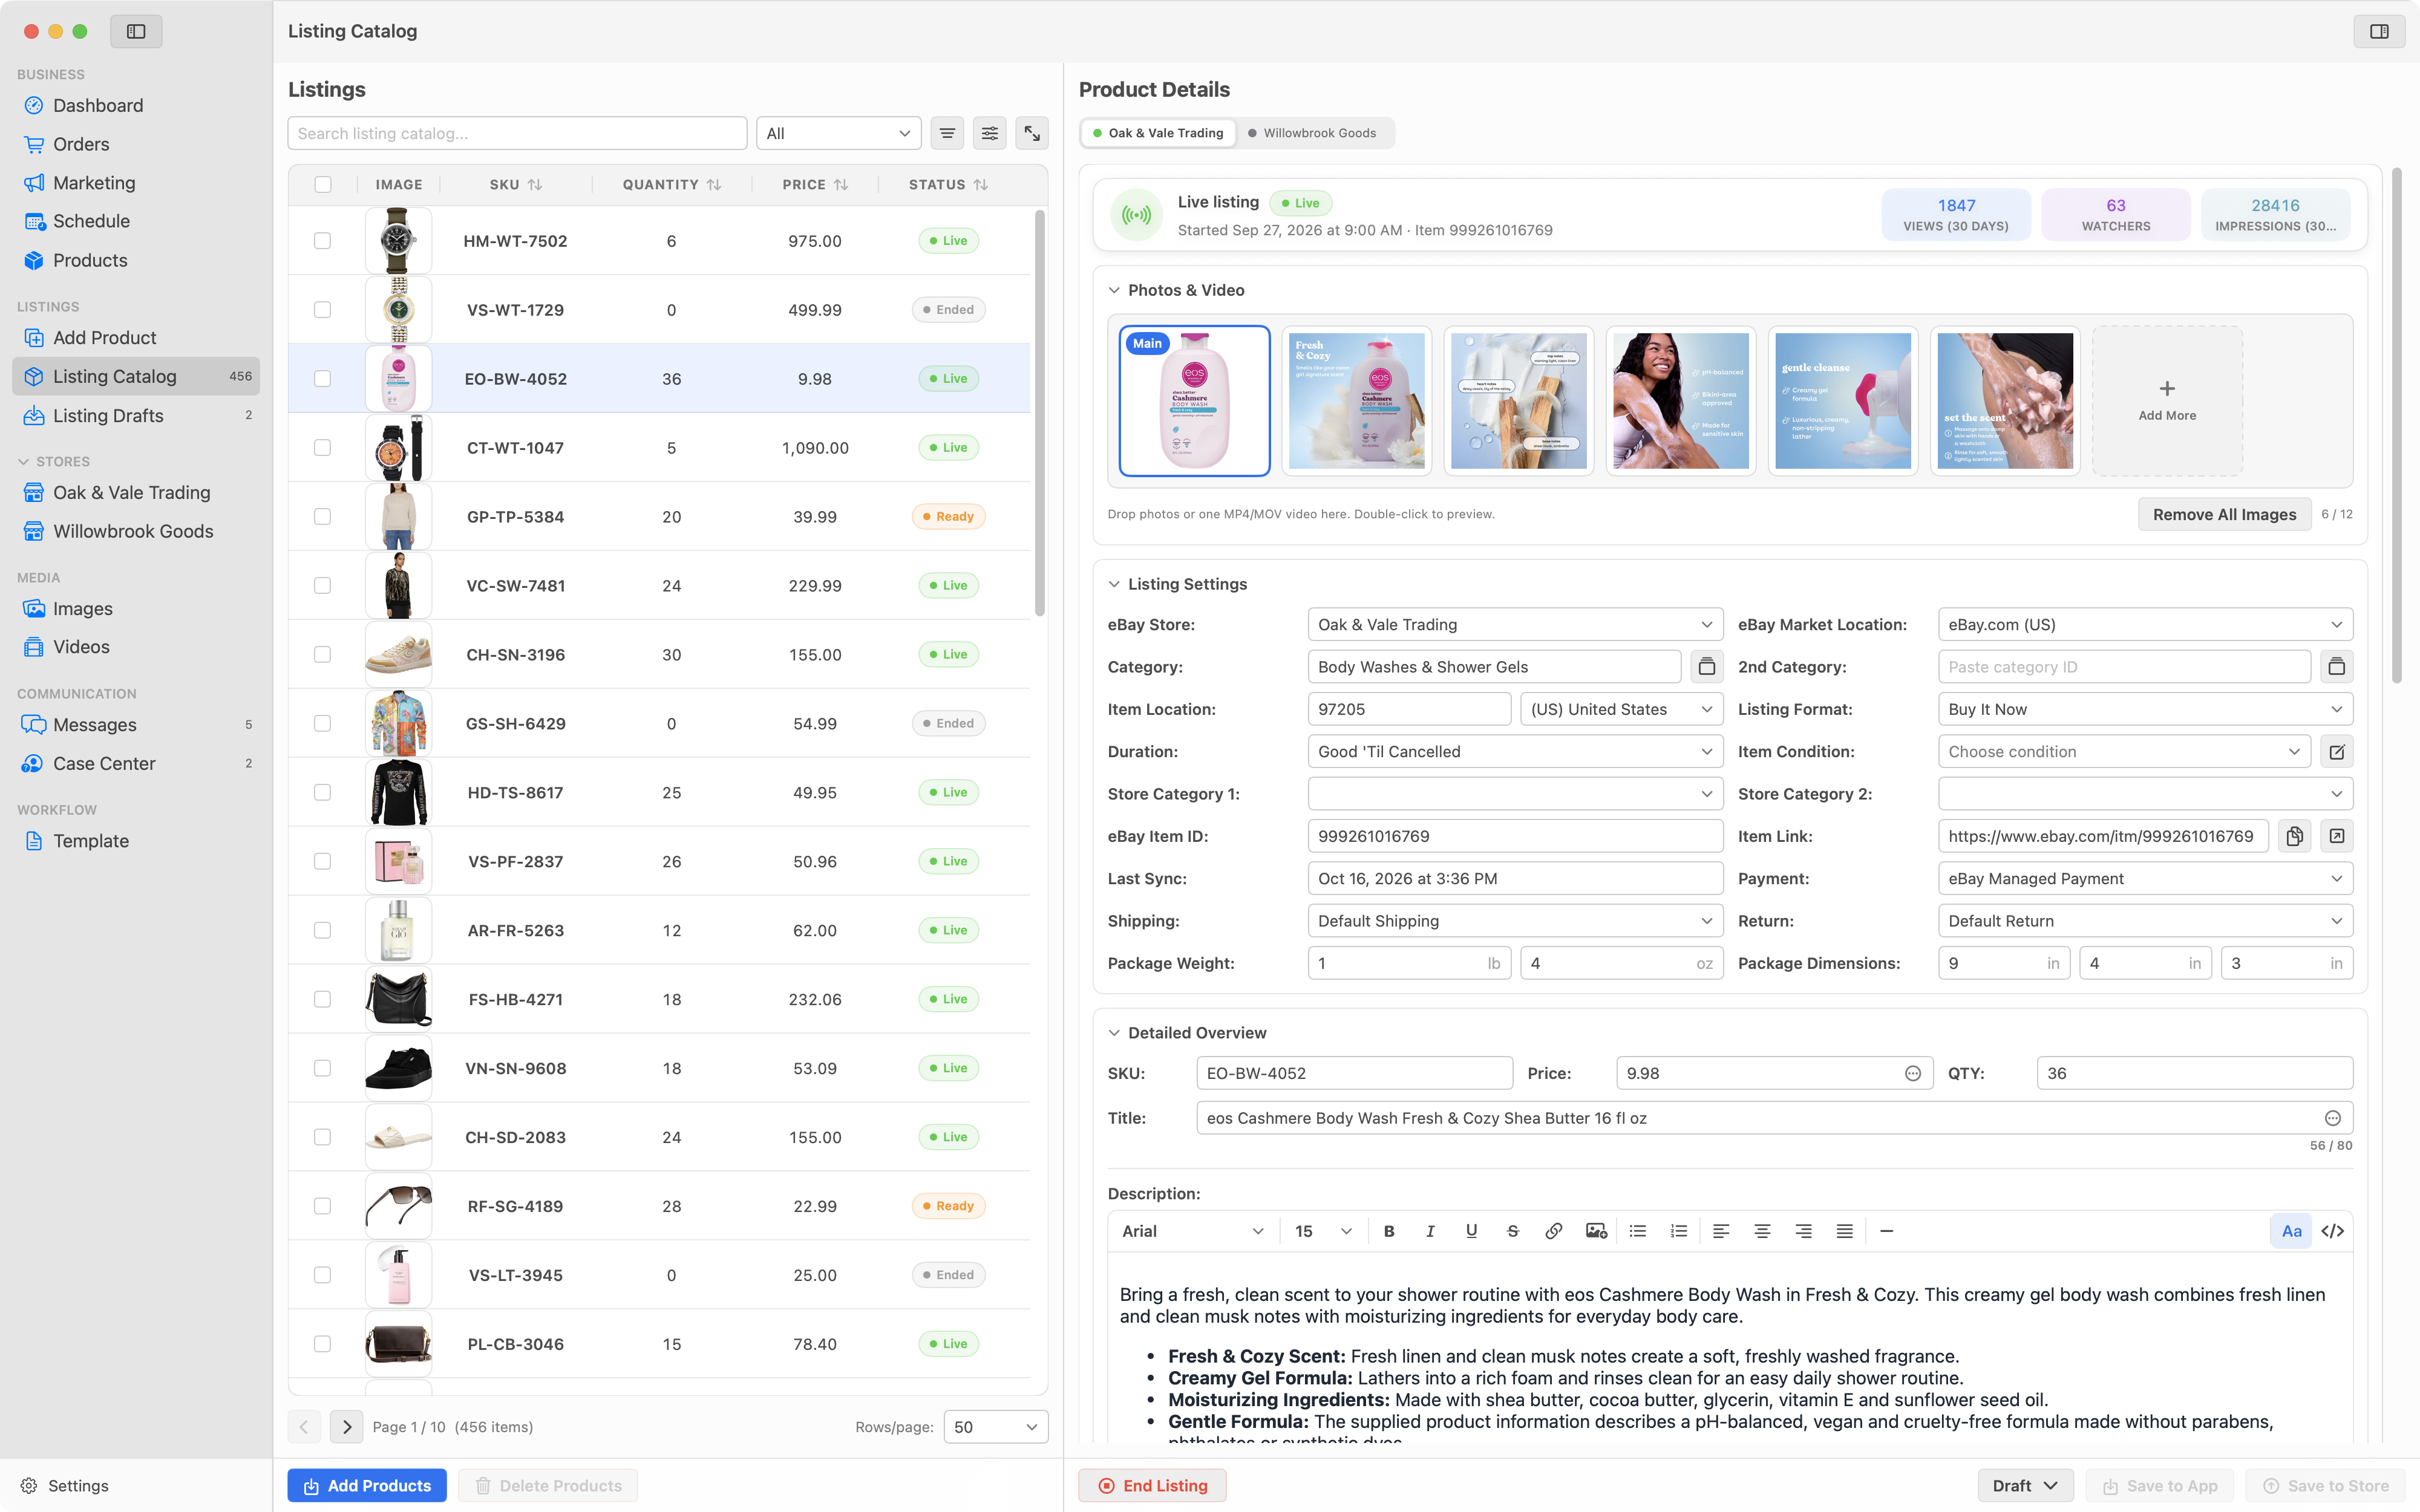Open the All status filter dropdown
Viewport: 2420px width, 1512px height.
pyautogui.click(x=838, y=133)
